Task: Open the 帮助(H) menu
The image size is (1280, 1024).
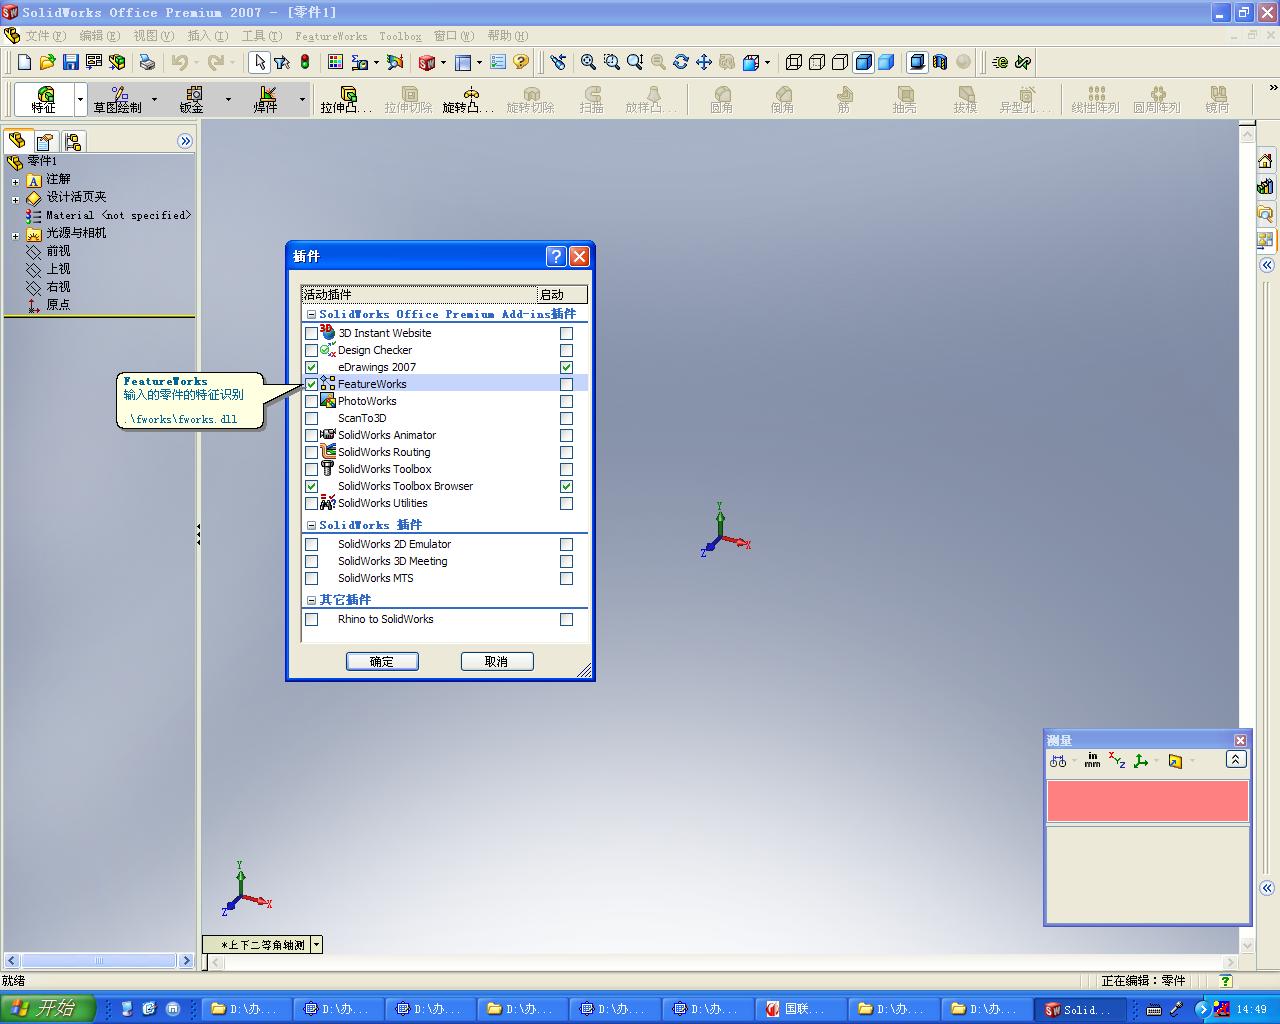Action: [x=507, y=36]
